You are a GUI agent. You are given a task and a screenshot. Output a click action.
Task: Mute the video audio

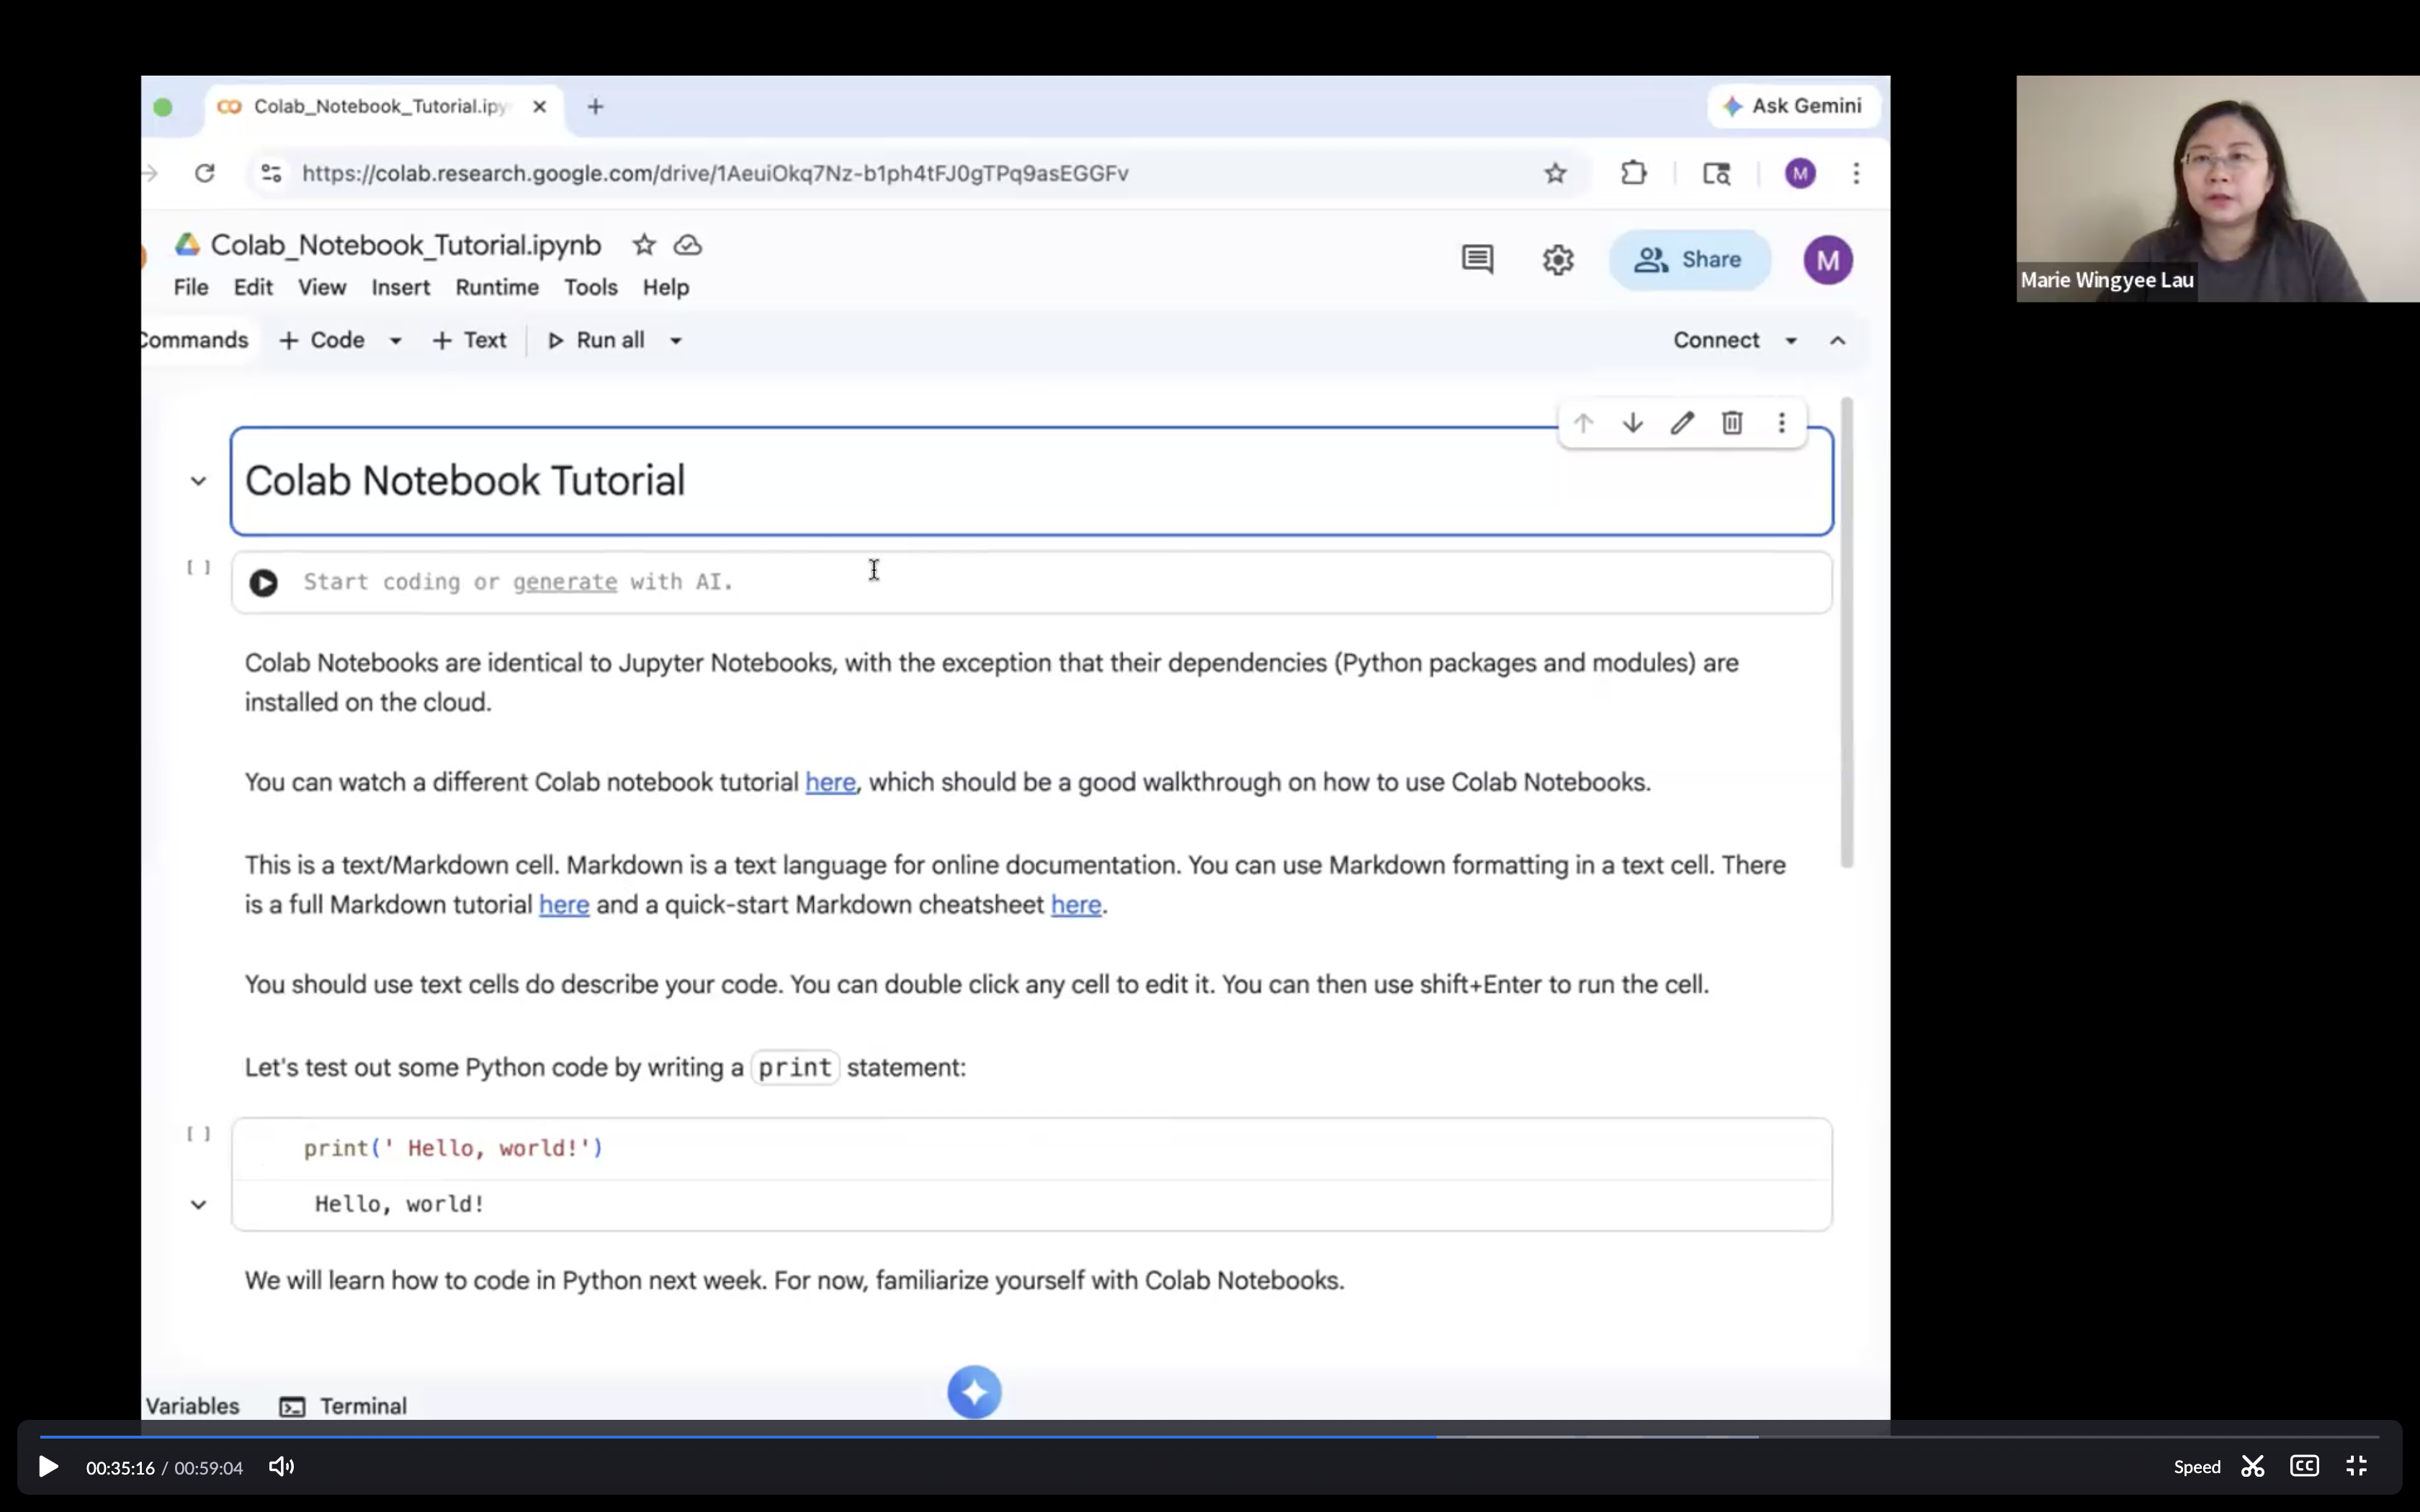pos(281,1467)
